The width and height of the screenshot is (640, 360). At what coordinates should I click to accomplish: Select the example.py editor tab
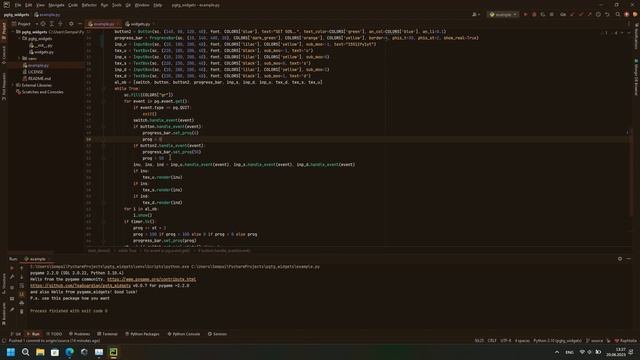click(104, 24)
